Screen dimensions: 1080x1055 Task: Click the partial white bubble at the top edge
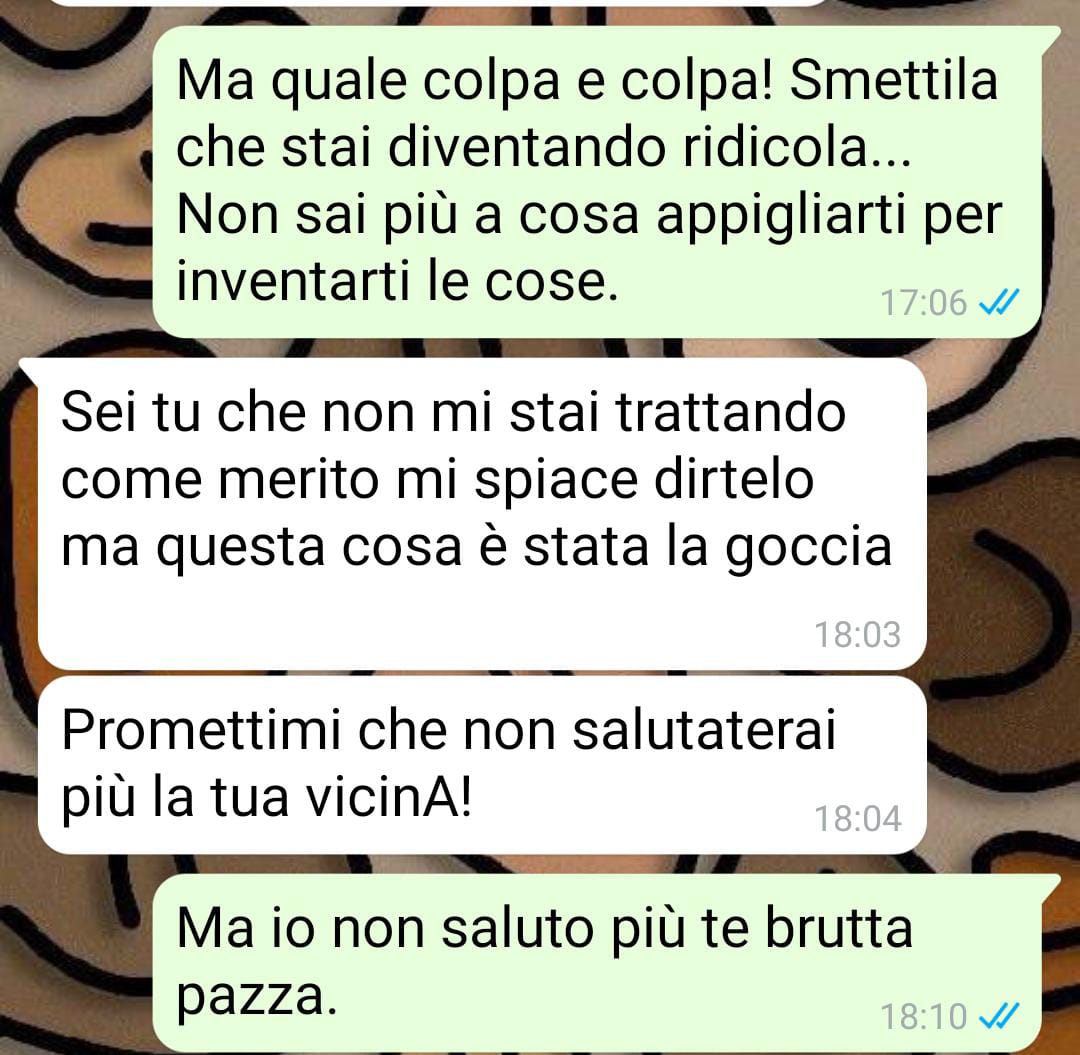441,3
